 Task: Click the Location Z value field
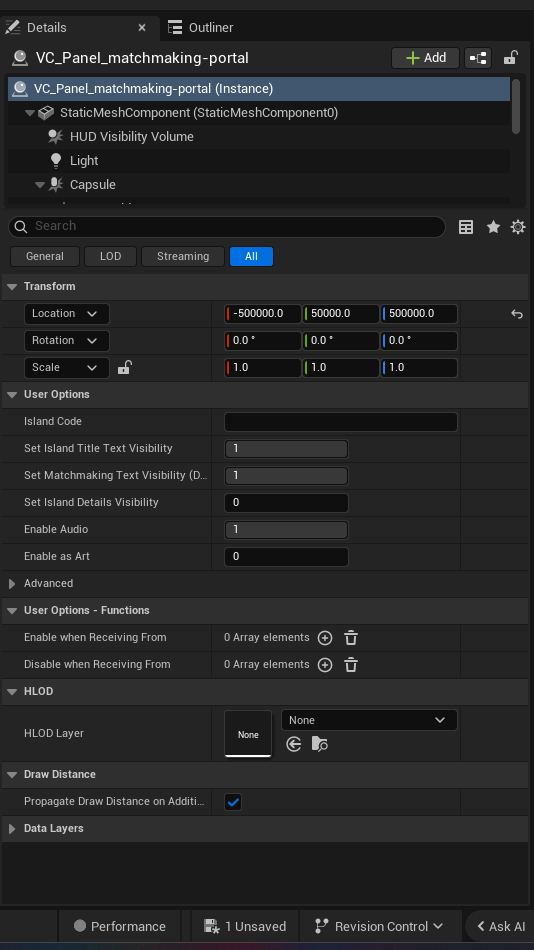(x=419, y=314)
